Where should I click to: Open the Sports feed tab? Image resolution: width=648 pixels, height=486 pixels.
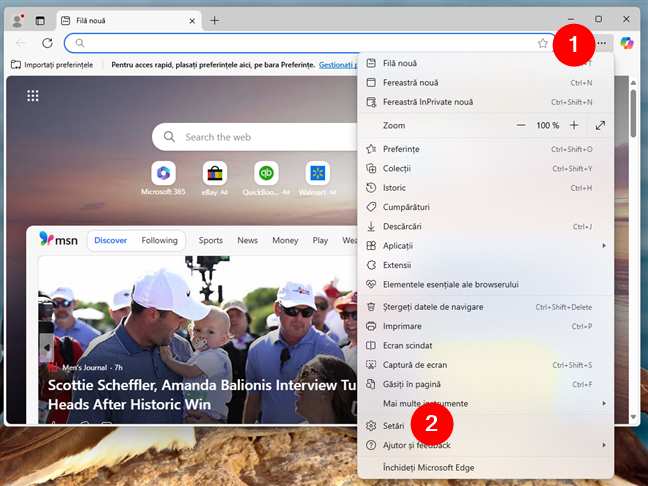[x=210, y=241]
